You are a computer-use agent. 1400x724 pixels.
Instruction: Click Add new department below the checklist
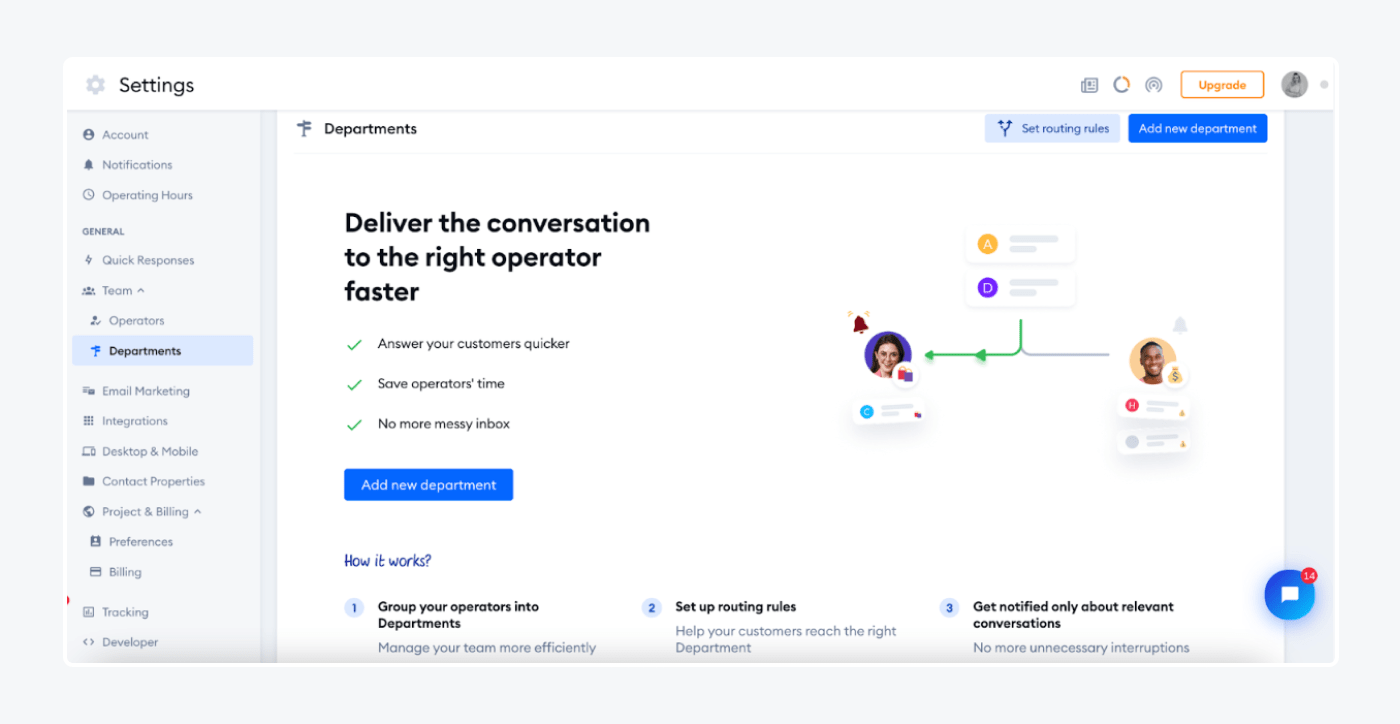(428, 485)
